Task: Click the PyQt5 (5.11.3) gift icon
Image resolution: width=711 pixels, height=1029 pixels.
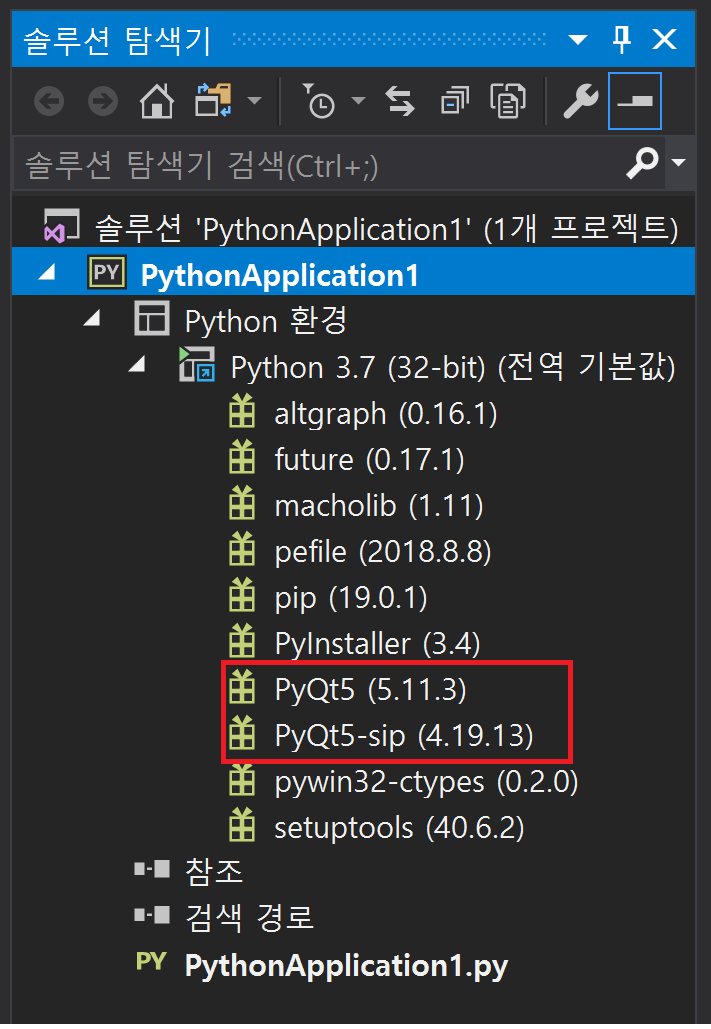Action: tap(242, 687)
